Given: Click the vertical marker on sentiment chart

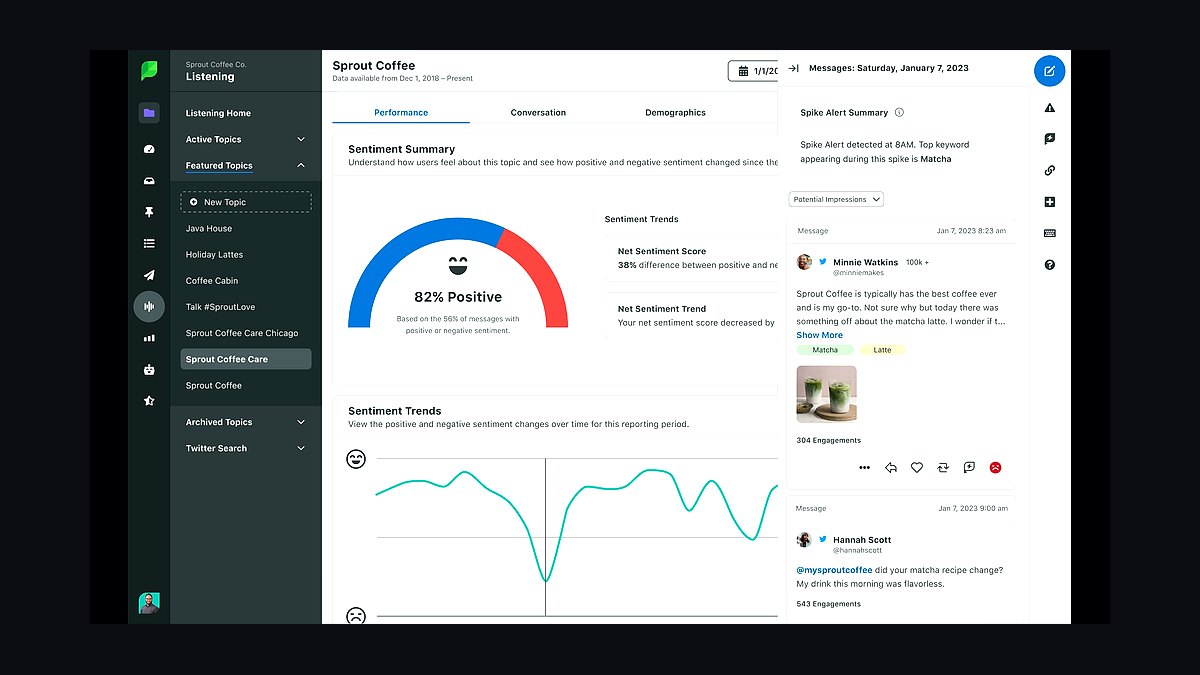Looking at the screenshot, I should [x=545, y=537].
